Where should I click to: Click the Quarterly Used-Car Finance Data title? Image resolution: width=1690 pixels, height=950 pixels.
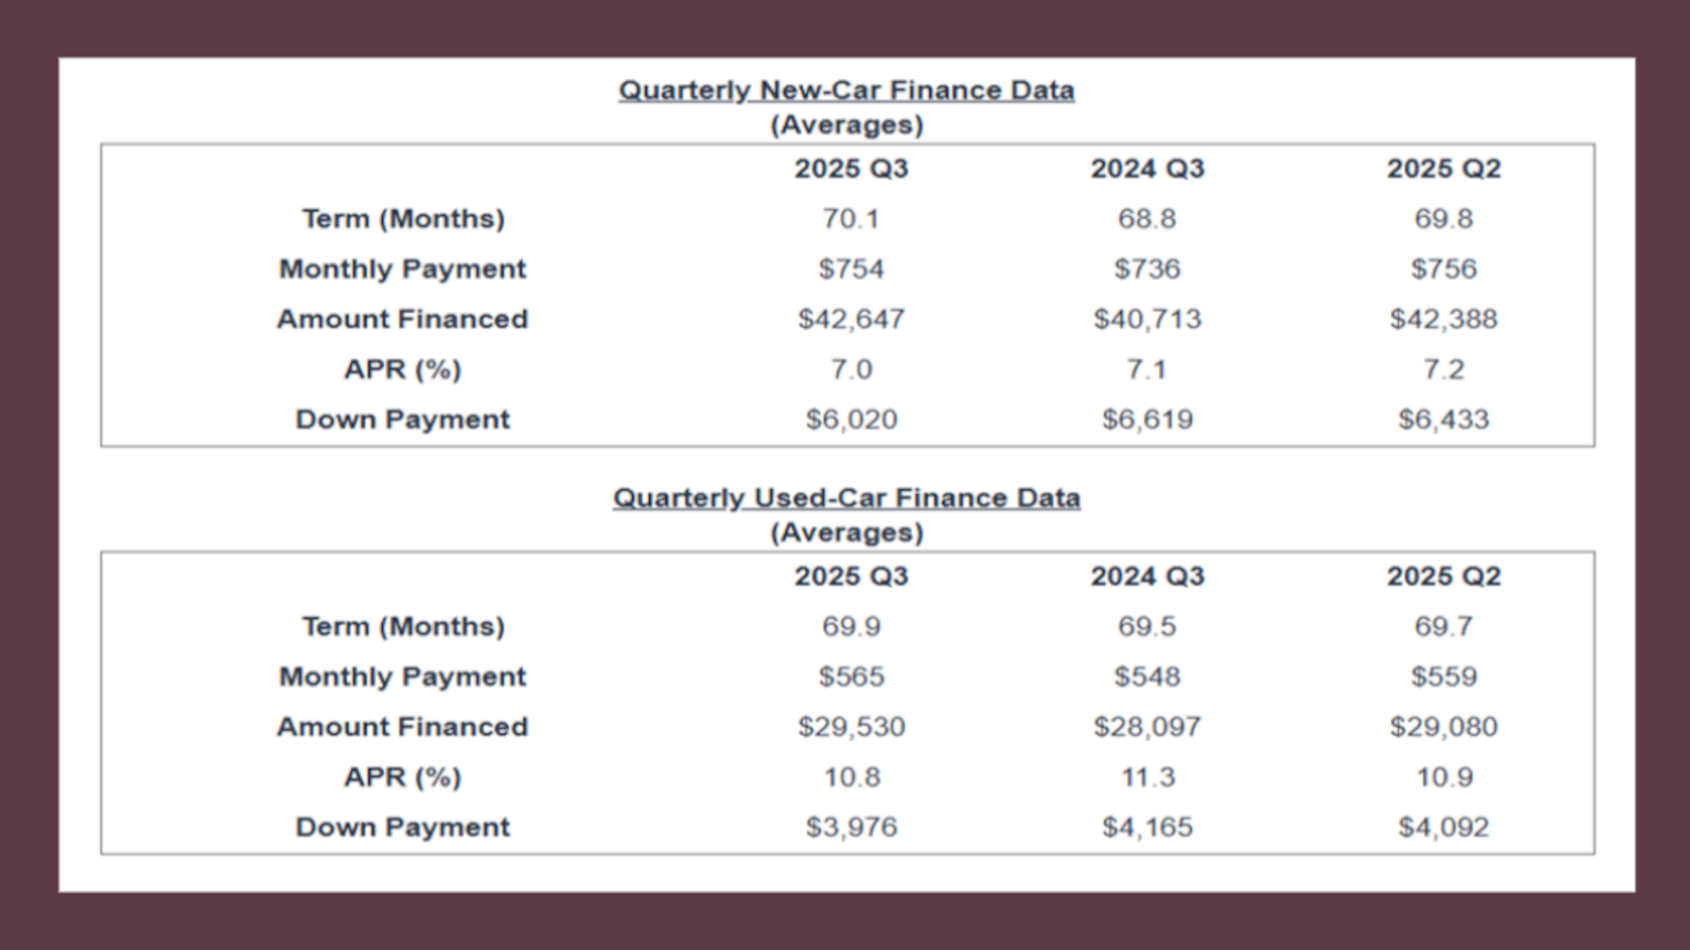click(x=846, y=498)
